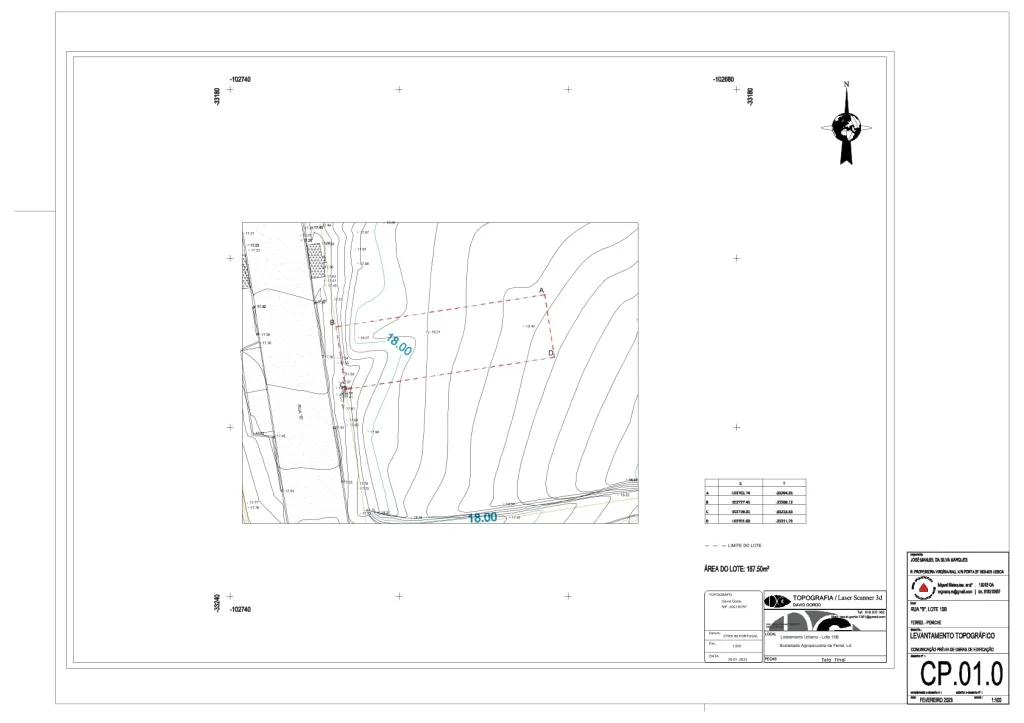
Task: Click row D in the coordinate table
Action: [x=755, y=521]
